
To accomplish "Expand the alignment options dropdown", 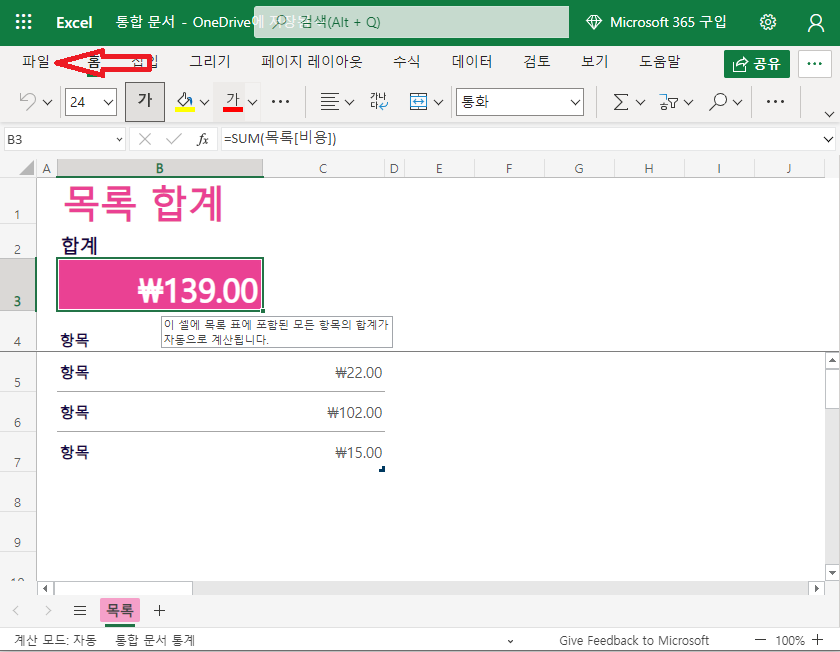I will pyautogui.click(x=350, y=102).
